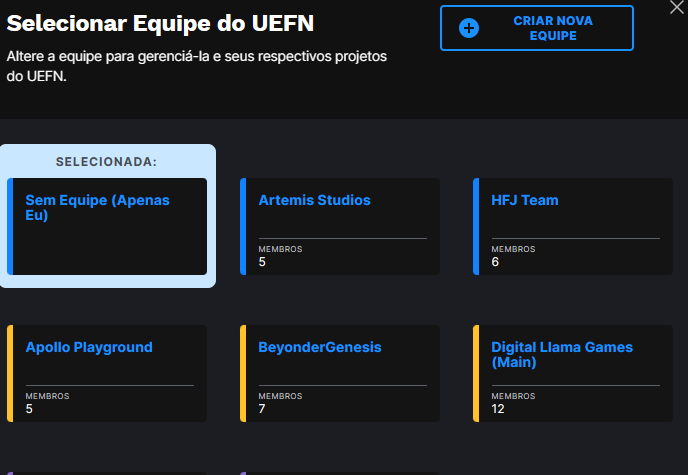The height and width of the screenshot is (475, 688).
Task: Click the yellow stripe on Apollo Playground card
Action: click(10, 373)
